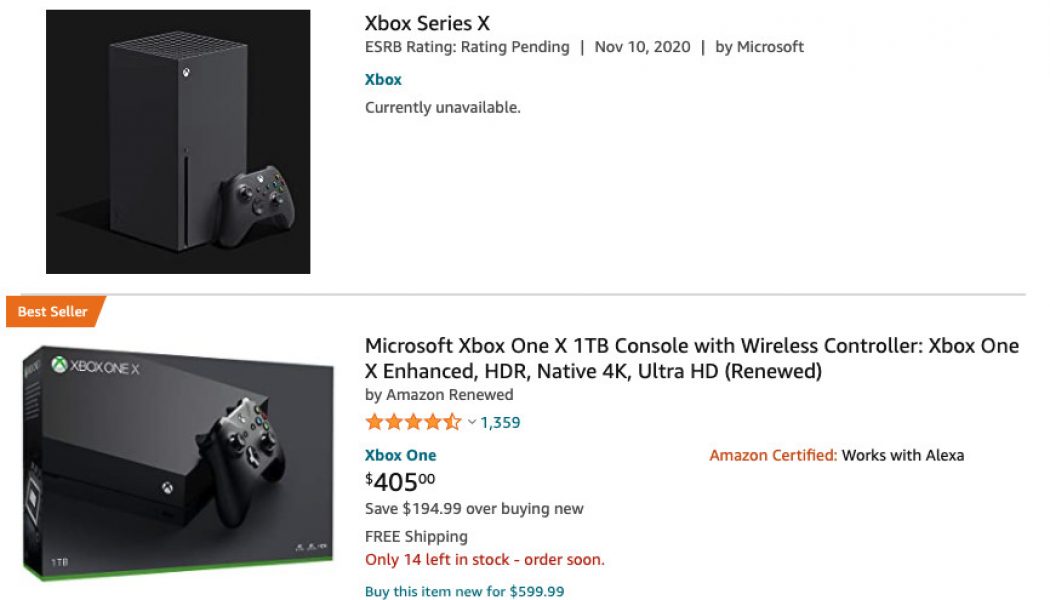Click the first star in the rating row

click(x=373, y=422)
